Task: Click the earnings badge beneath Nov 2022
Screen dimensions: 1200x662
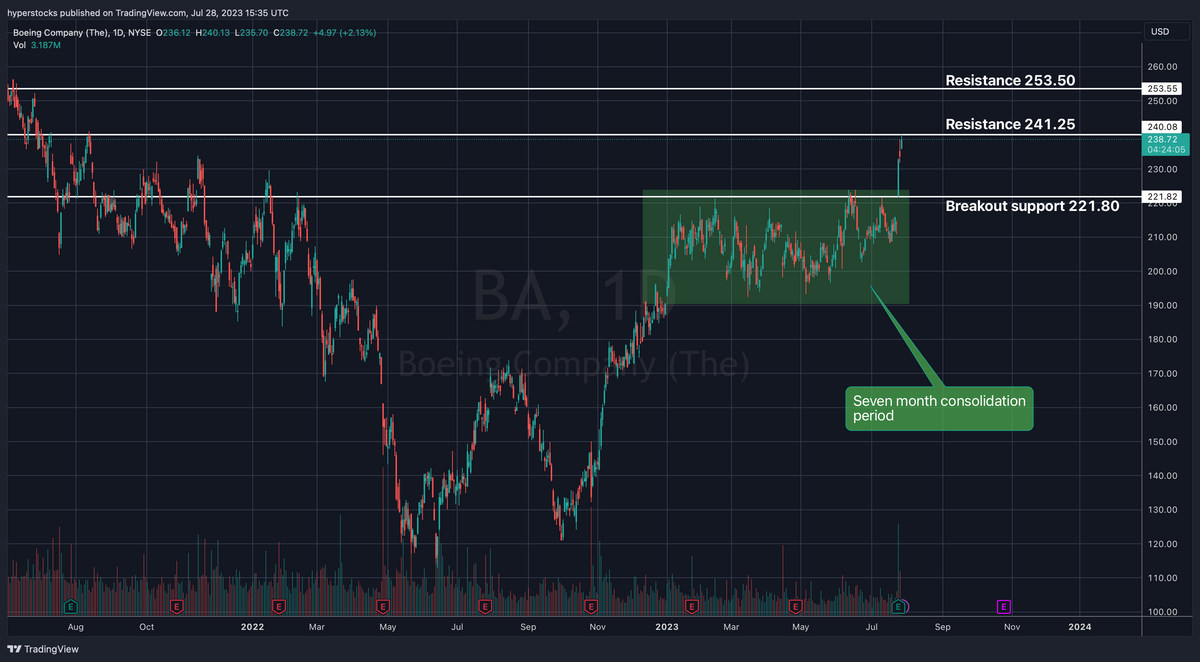Action: [590, 606]
